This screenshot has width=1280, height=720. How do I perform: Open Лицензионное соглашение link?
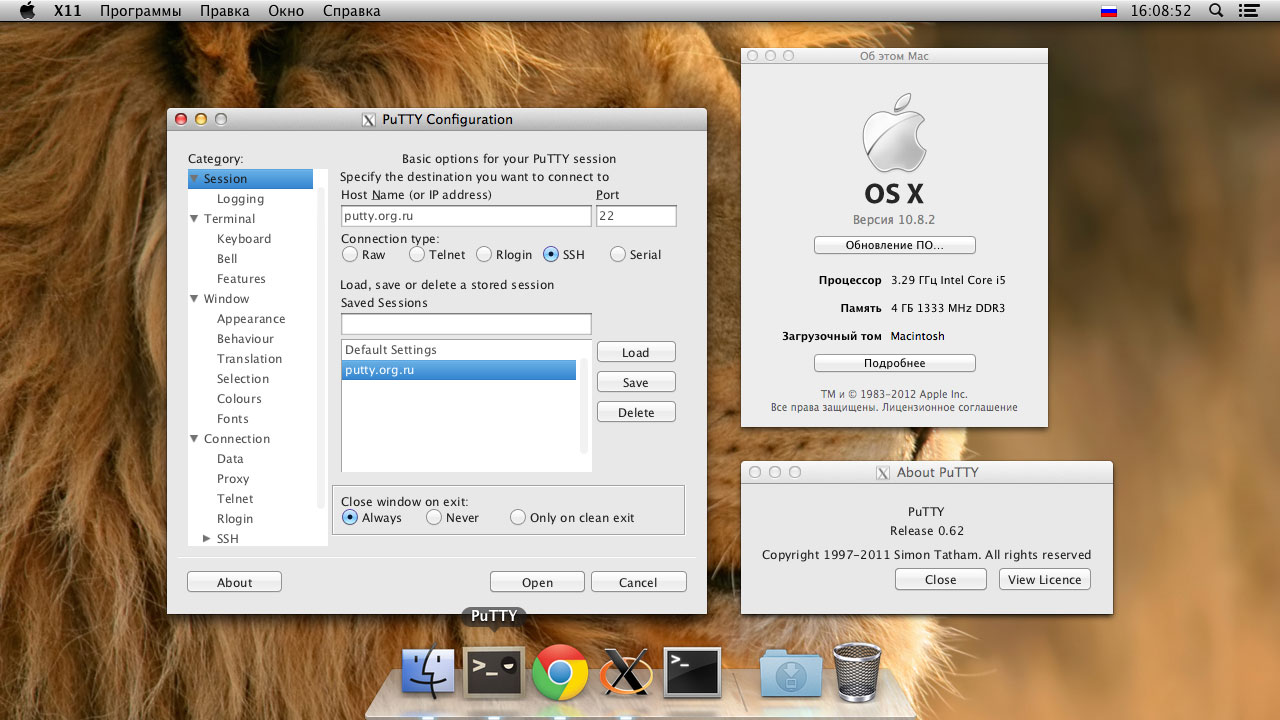[950, 408]
